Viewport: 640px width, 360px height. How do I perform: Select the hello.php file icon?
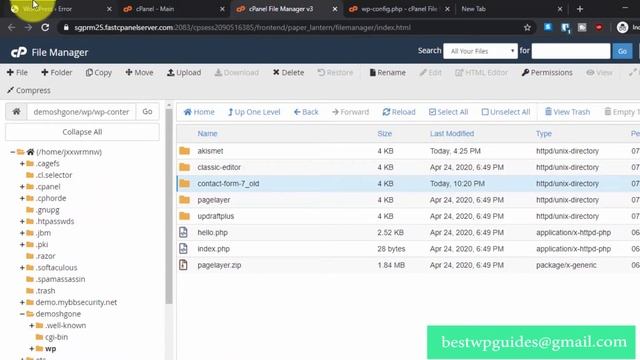click(183, 232)
